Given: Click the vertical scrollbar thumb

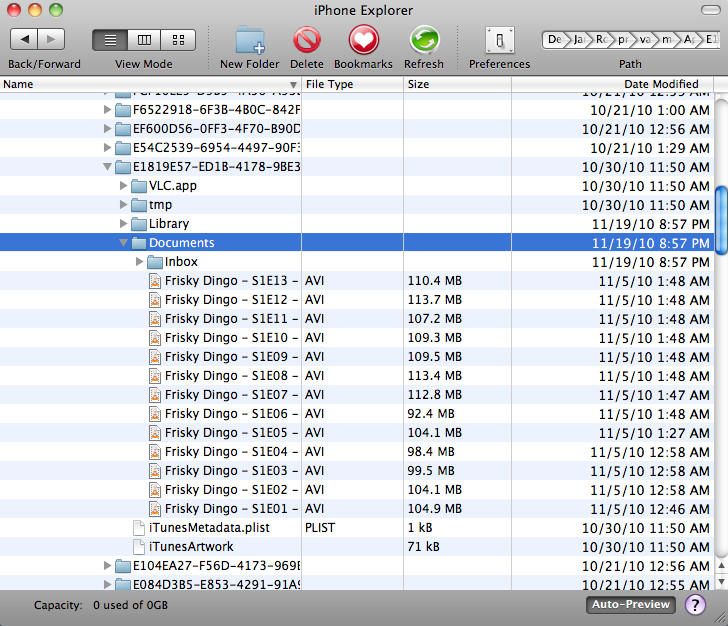Looking at the screenshot, I should (721, 221).
